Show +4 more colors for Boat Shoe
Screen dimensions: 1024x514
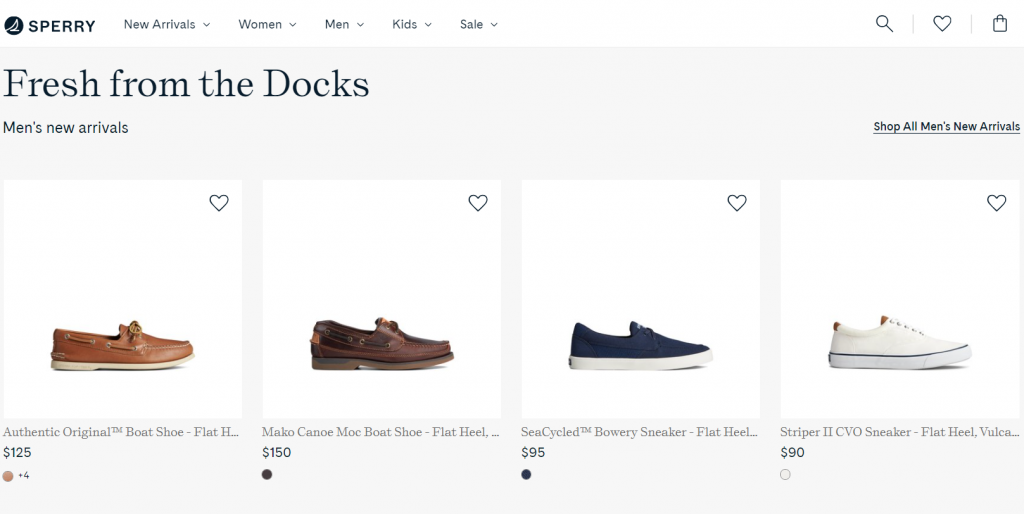[24, 475]
